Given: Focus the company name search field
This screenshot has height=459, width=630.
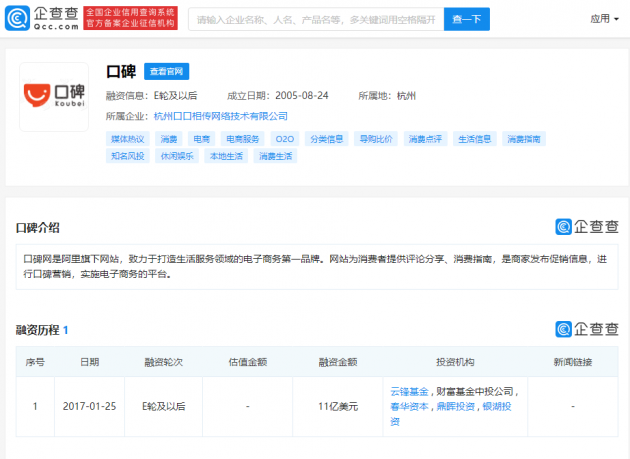Looking at the screenshot, I should [316, 19].
